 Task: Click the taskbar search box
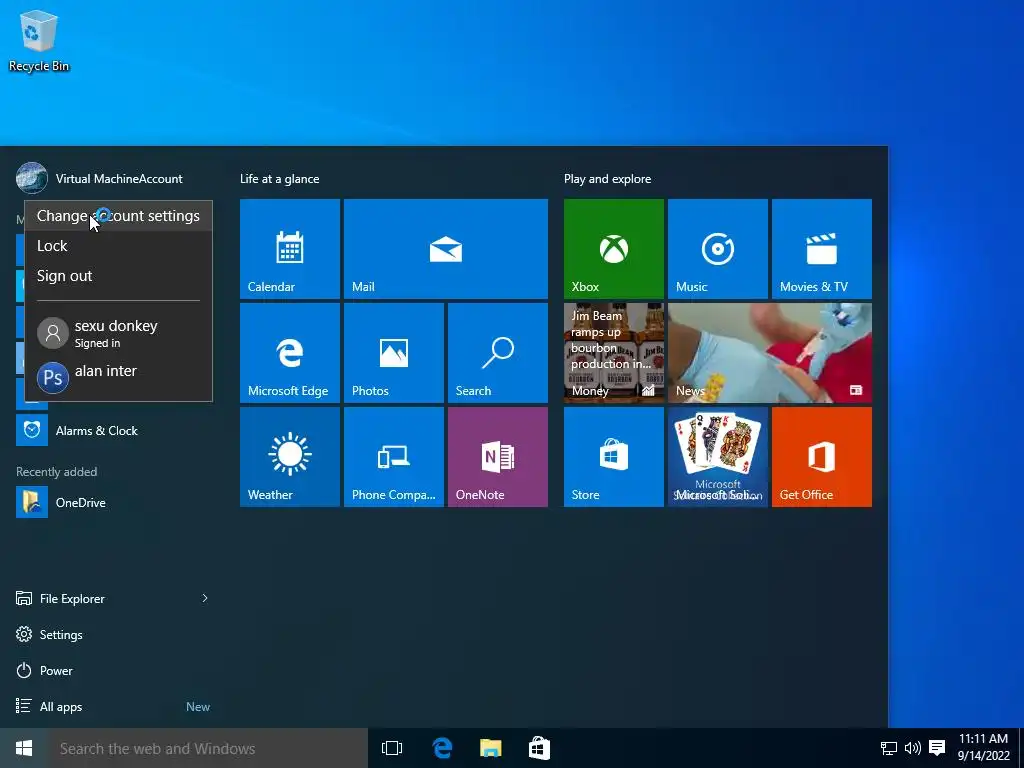point(208,748)
